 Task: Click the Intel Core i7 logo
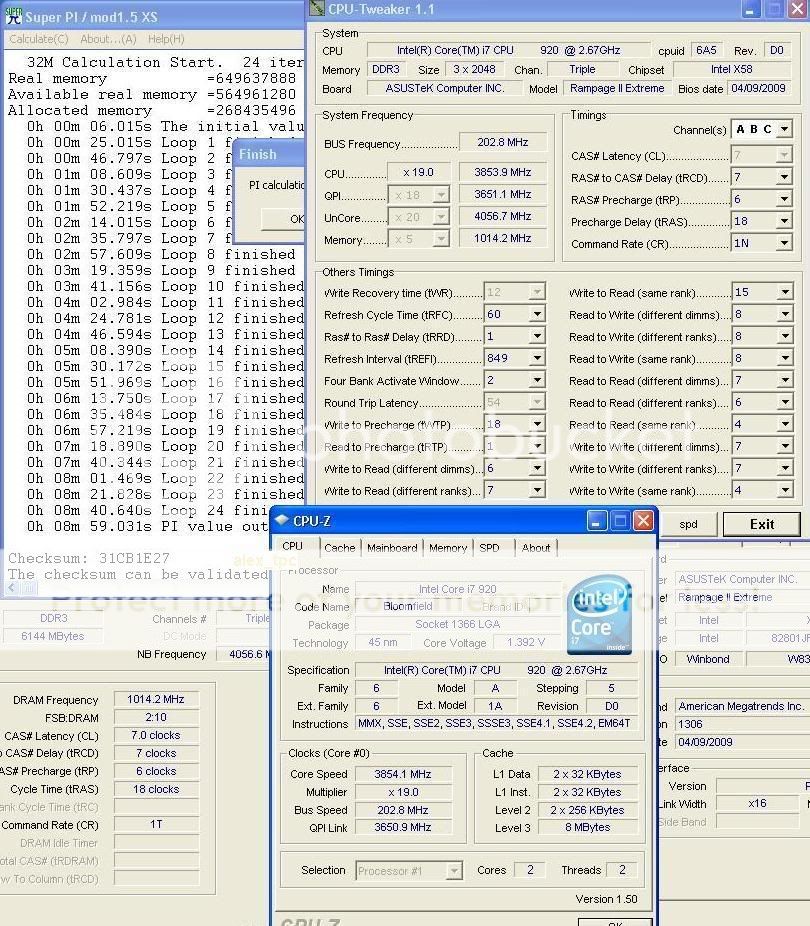(599, 615)
